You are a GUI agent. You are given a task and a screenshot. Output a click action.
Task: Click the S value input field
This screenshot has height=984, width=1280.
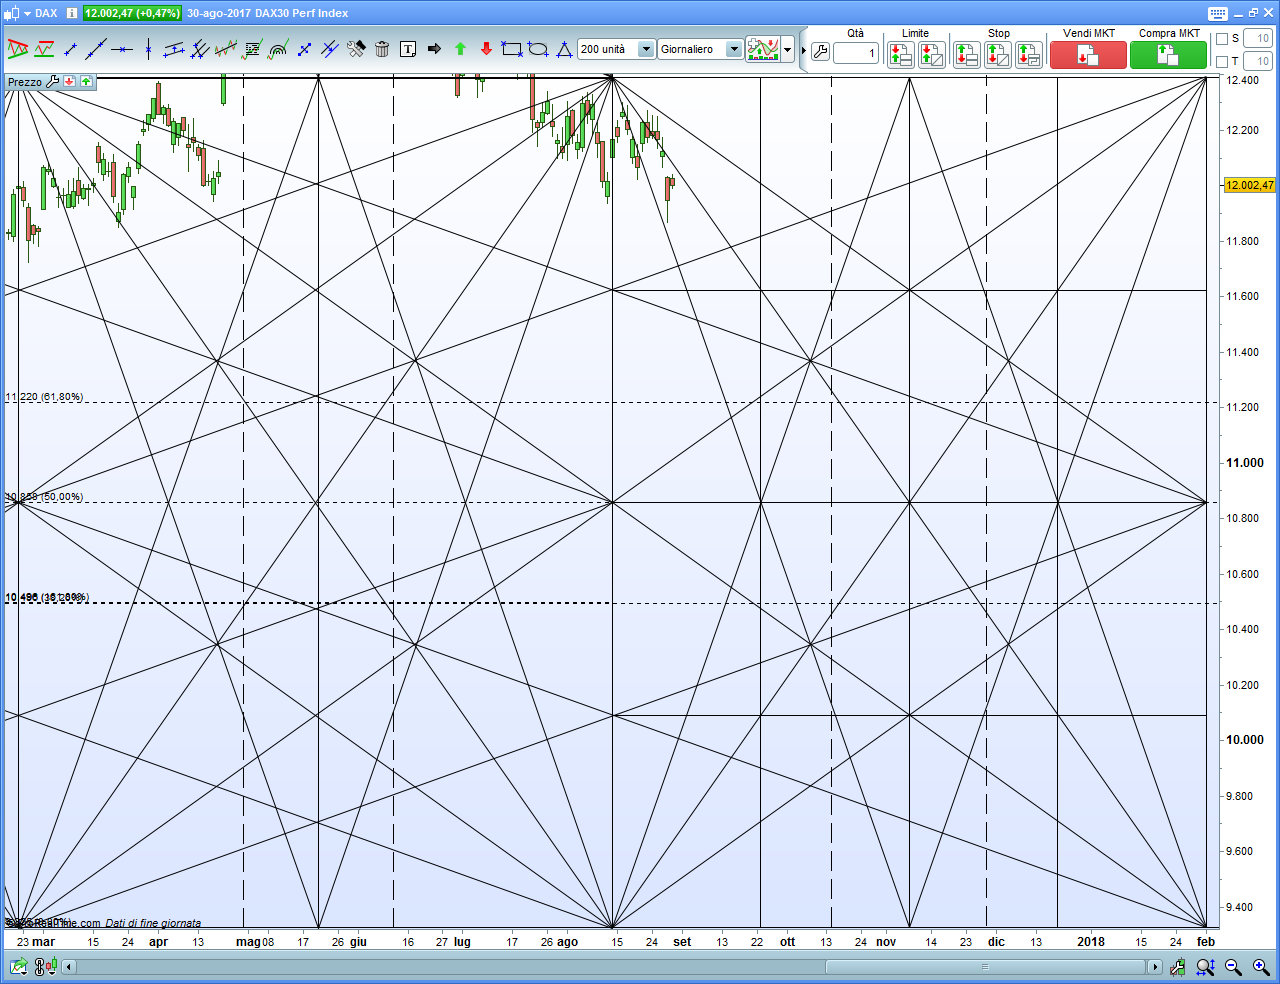[x=1258, y=39]
